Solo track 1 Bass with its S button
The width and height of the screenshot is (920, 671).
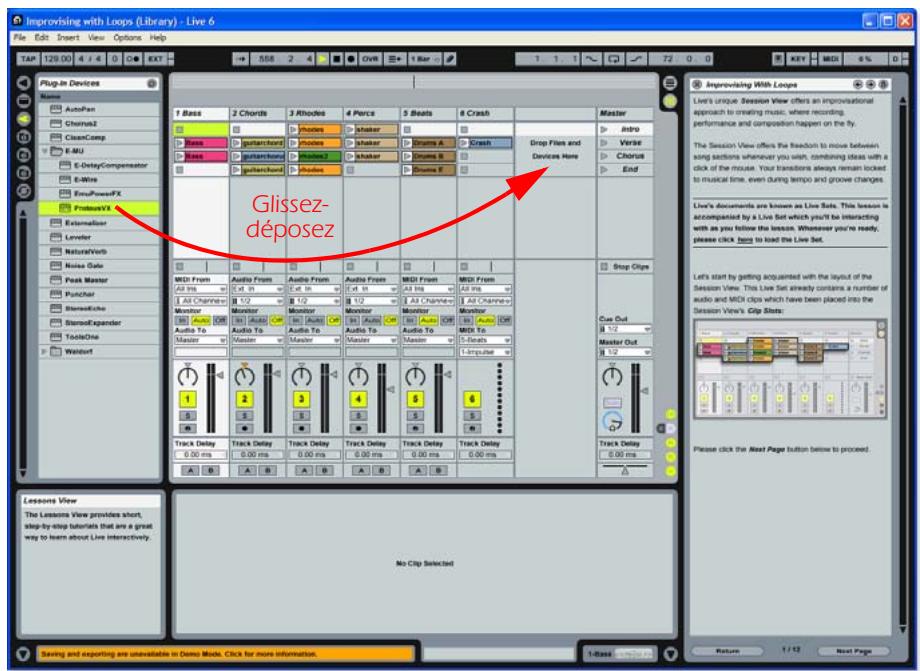coord(186,414)
